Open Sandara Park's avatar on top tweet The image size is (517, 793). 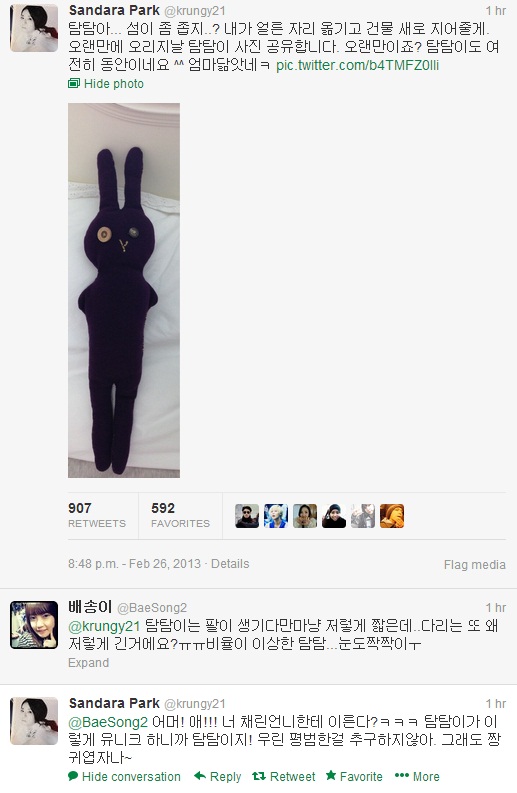34,28
